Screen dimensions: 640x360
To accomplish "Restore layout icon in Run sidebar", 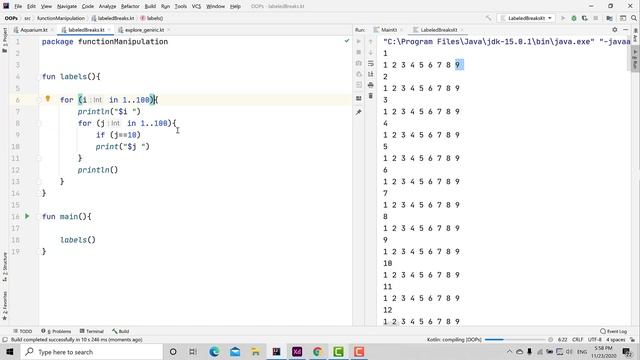I will [358, 98].
